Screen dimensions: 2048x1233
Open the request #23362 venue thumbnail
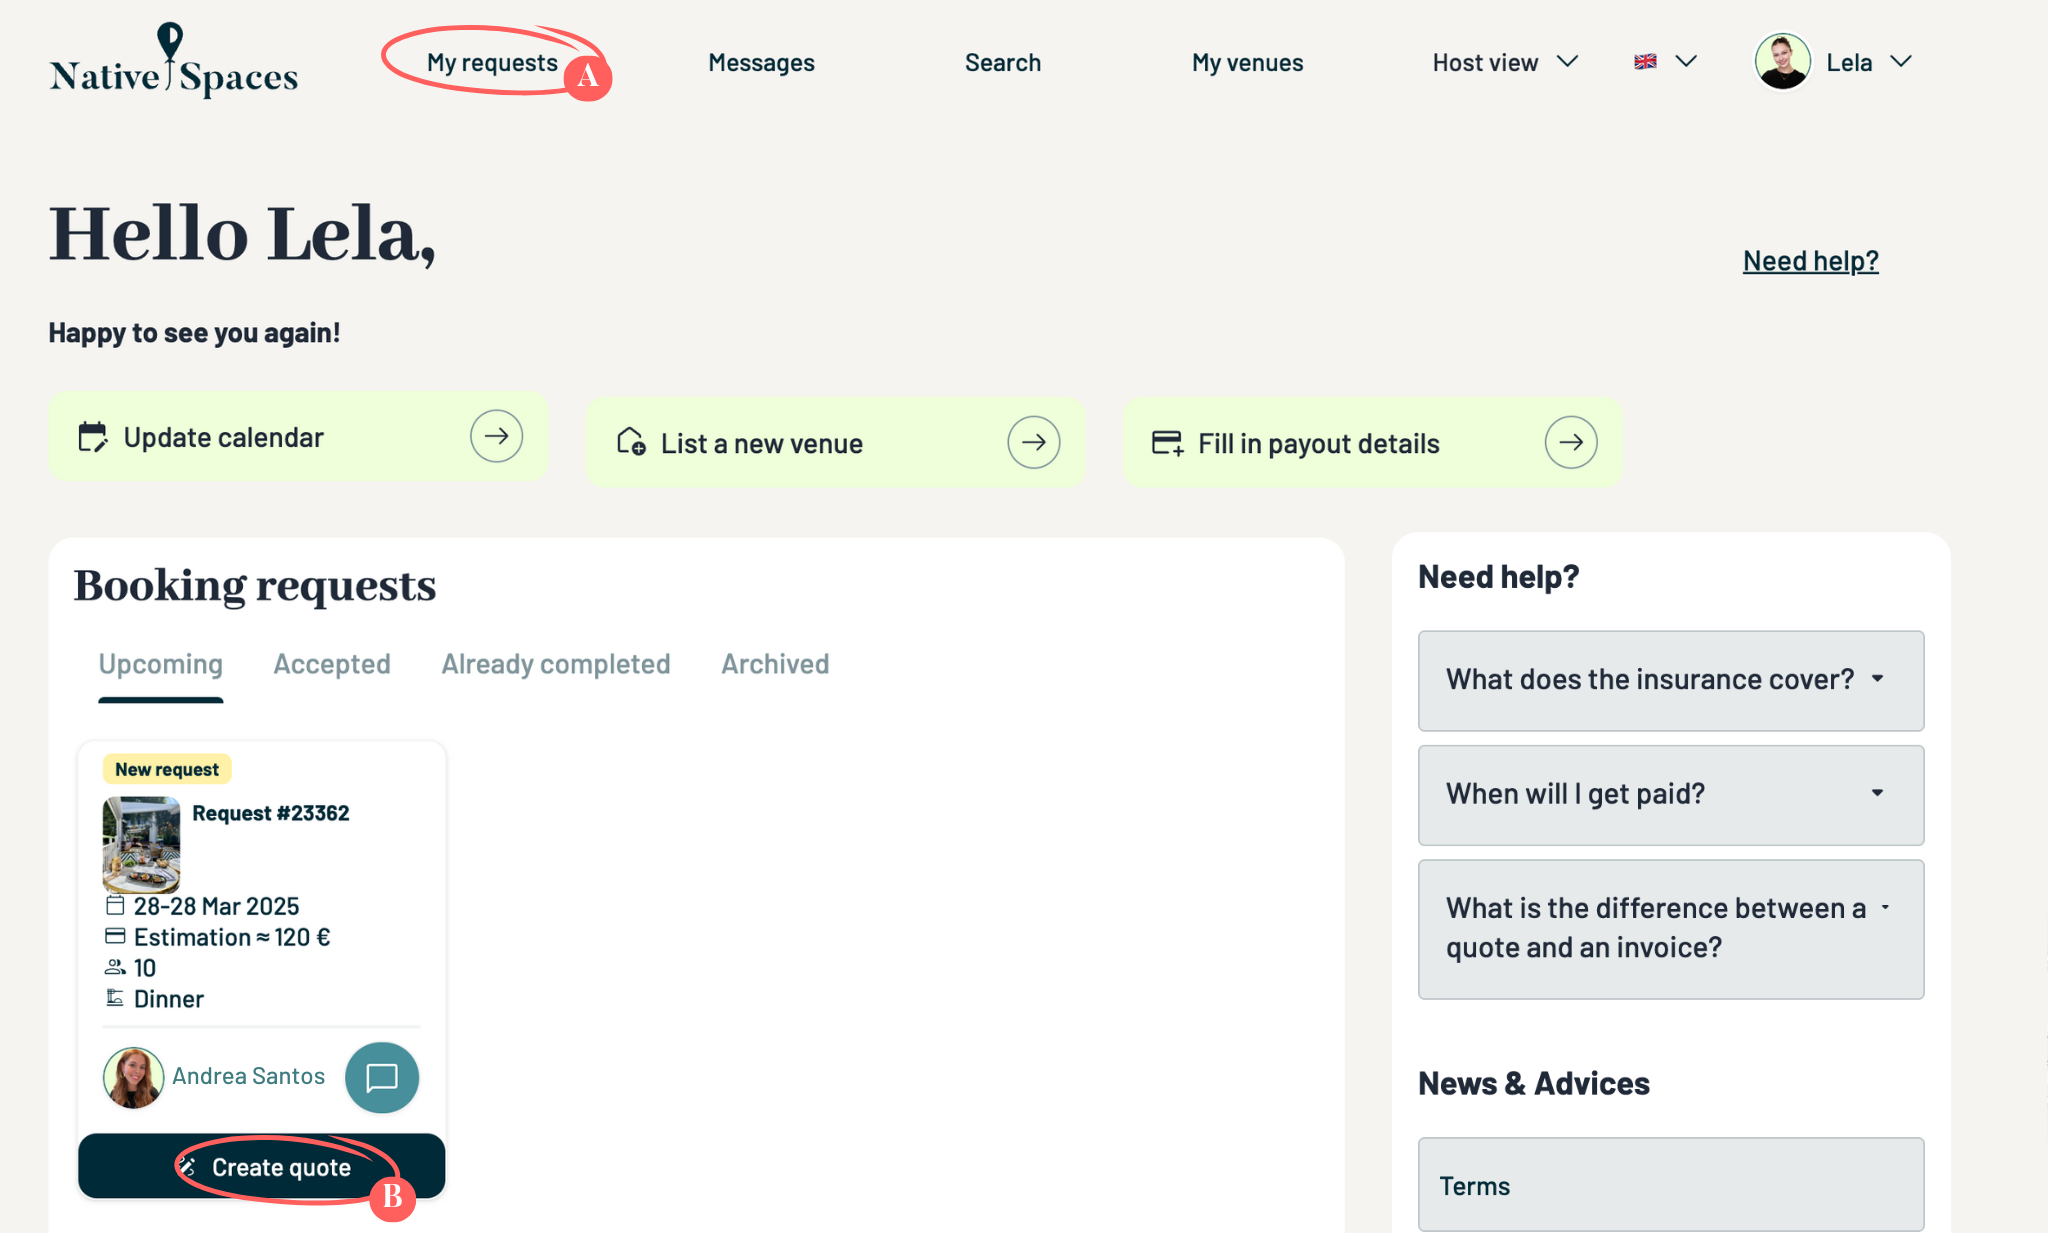141,844
